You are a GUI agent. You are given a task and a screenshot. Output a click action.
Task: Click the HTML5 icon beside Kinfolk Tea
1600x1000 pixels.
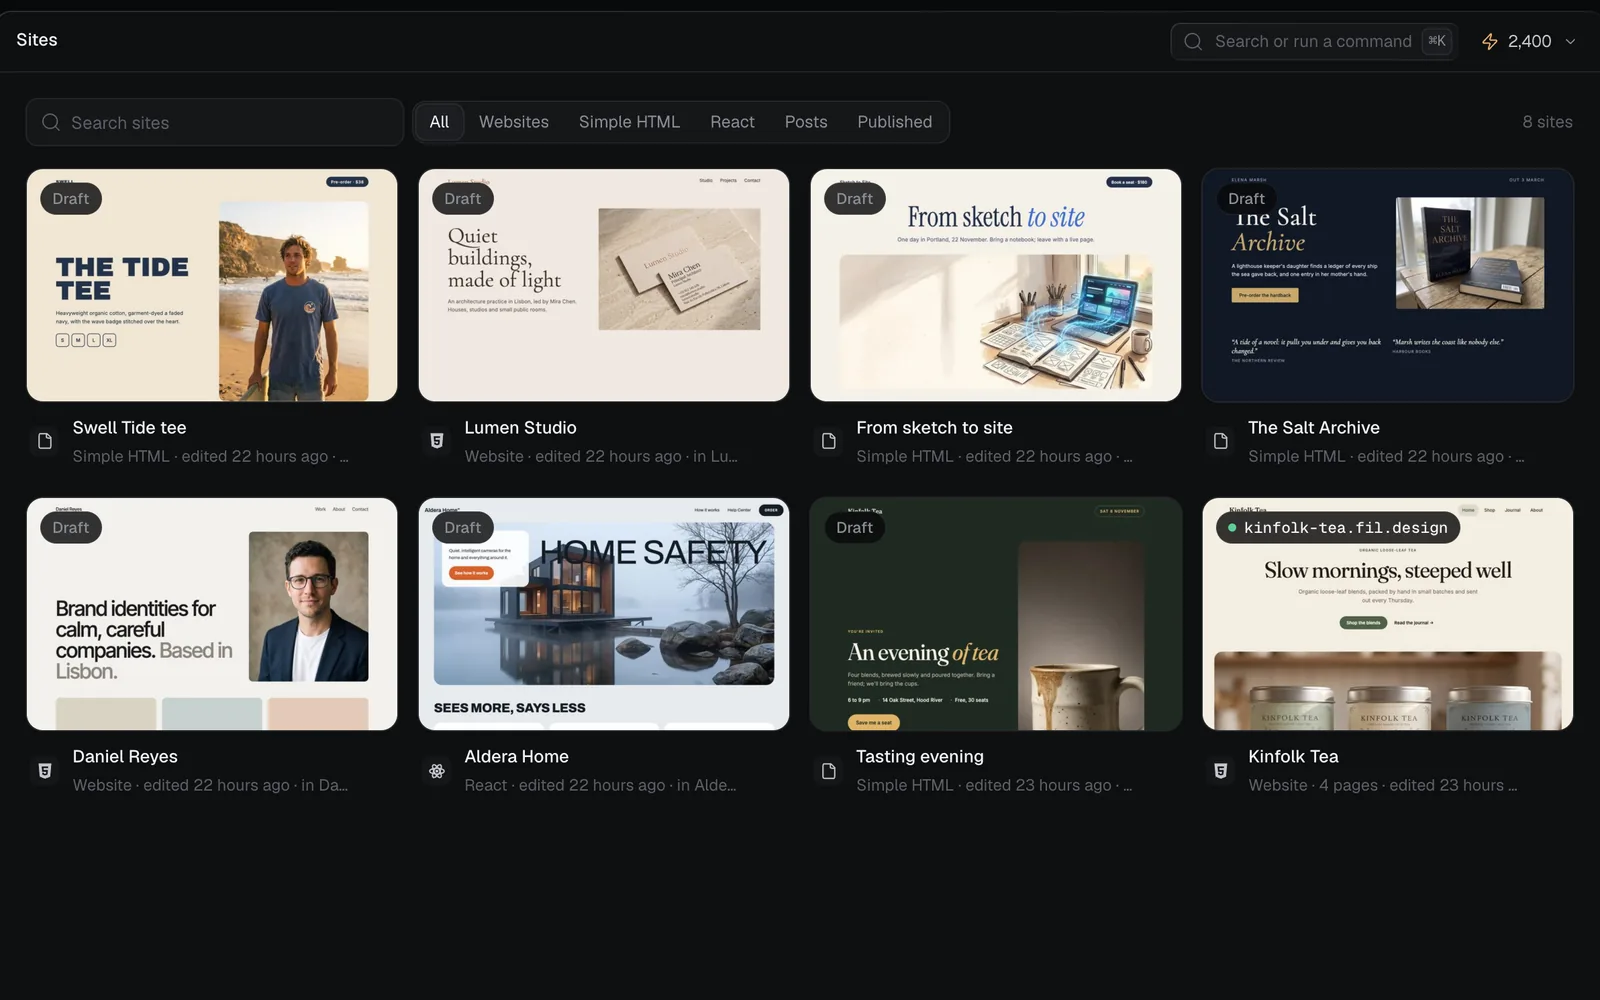[x=1221, y=771]
